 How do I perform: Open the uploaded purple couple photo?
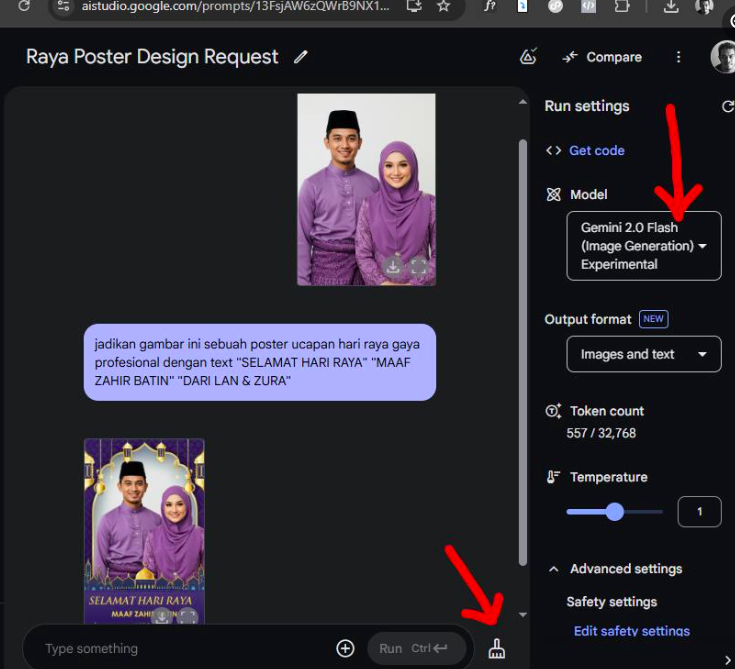point(367,189)
